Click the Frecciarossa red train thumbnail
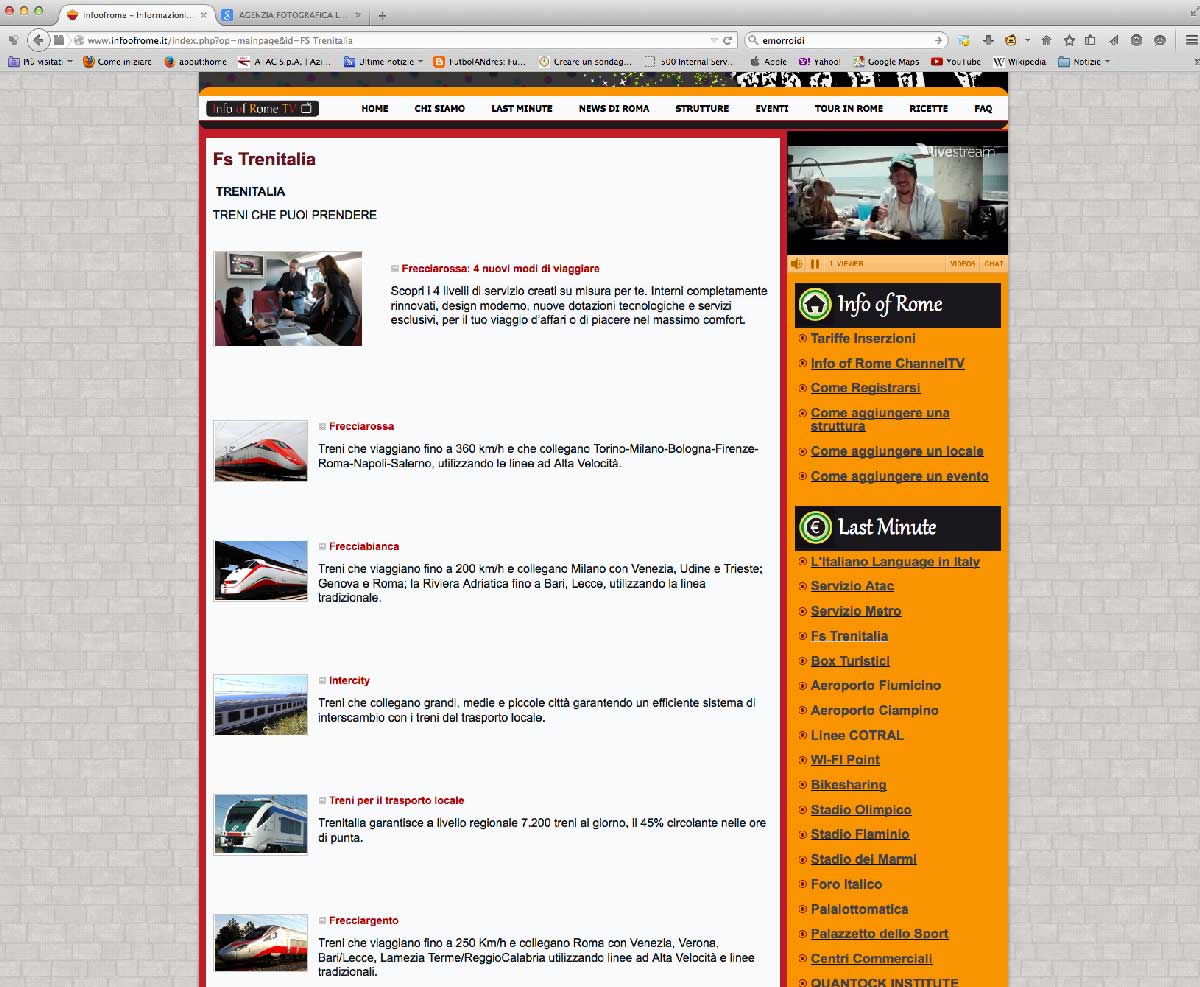Image resolution: width=1200 pixels, height=987 pixels. [261, 451]
